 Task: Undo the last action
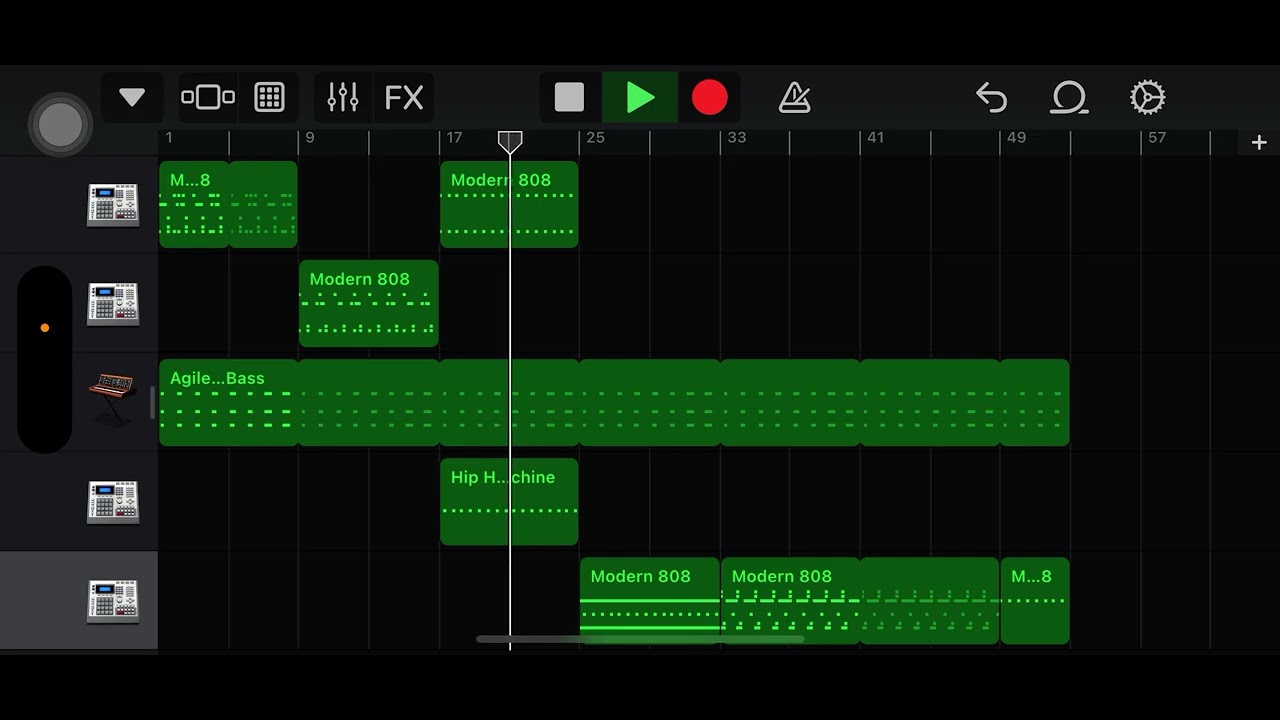991,98
